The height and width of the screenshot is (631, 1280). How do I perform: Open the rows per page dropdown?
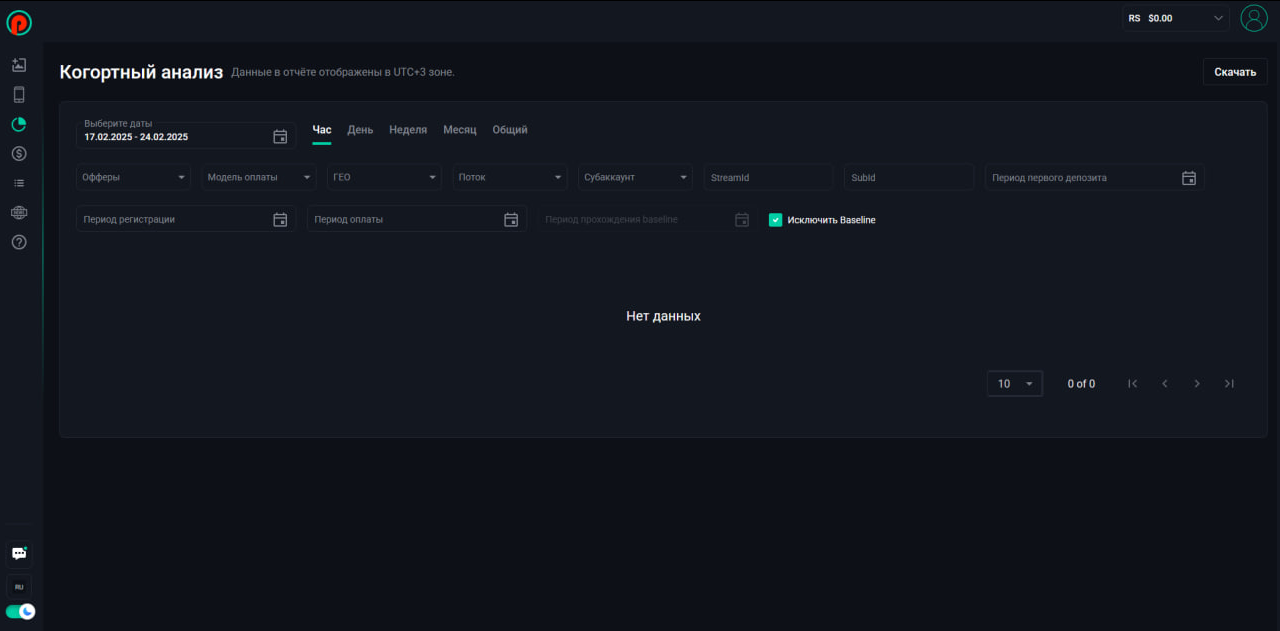(1014, 384)
